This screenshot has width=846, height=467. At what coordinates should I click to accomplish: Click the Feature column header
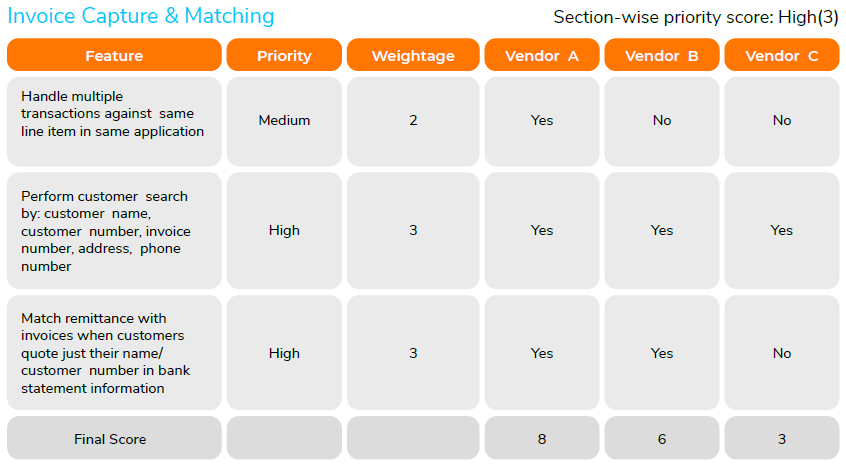click(114, 56)
